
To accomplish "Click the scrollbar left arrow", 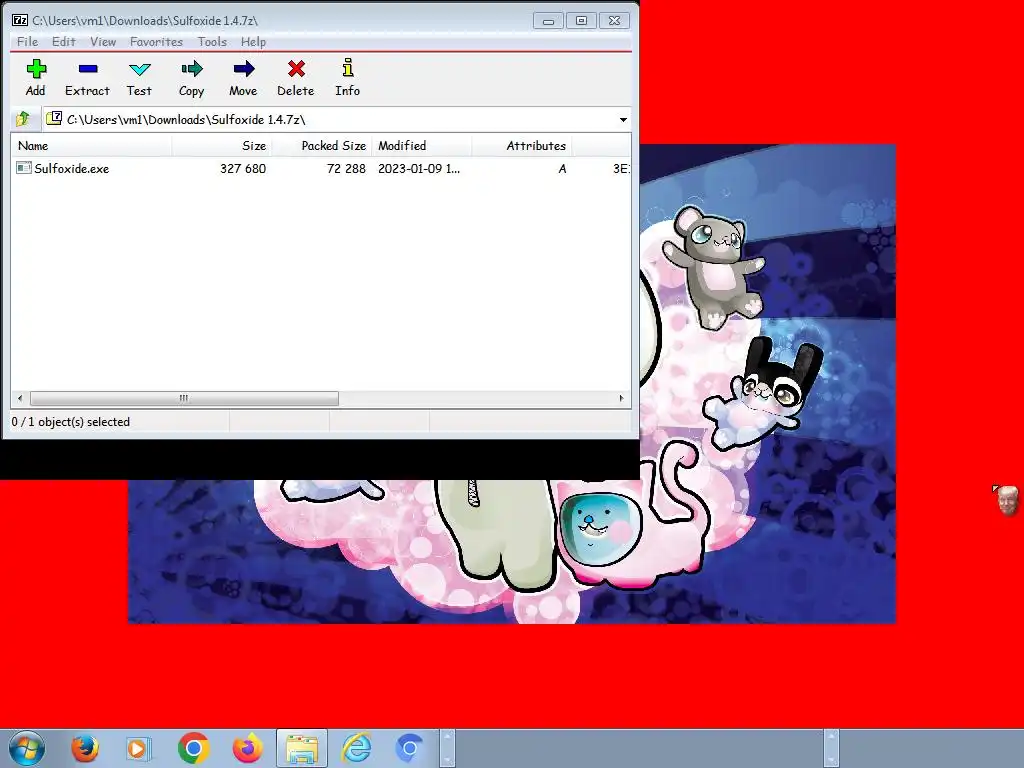I will (20, 398).
